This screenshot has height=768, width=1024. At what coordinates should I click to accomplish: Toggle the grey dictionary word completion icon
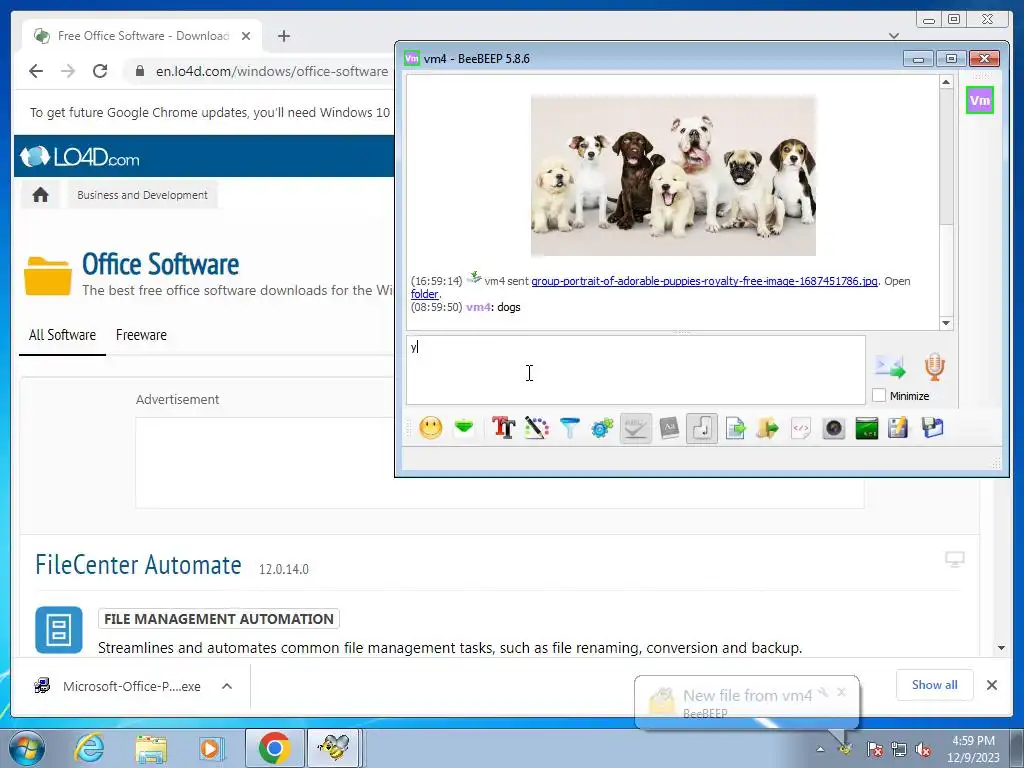click(x=669, y=428)
